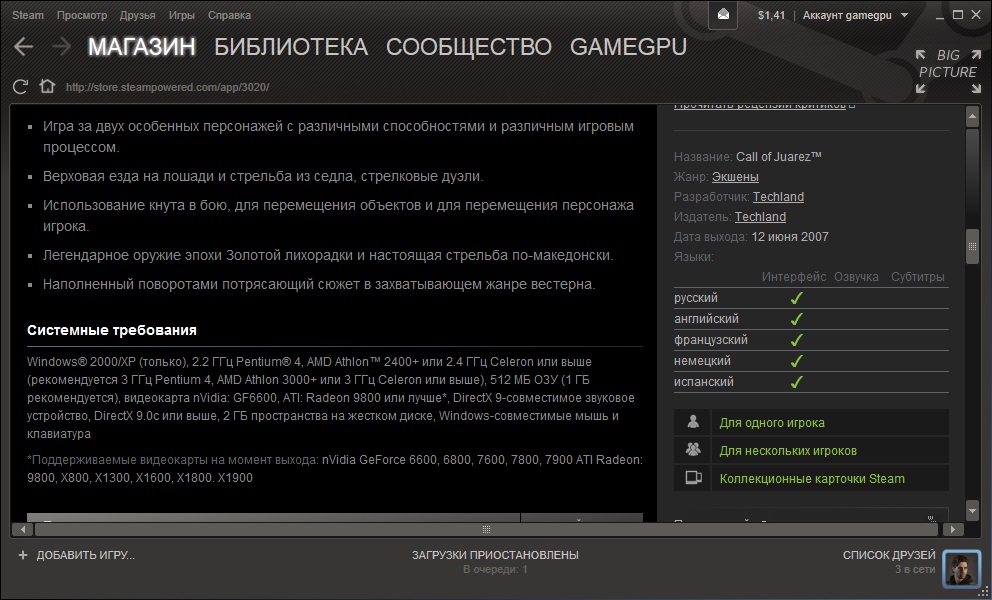
Task: Open the home page icon
Action: pyautogui.click(x=47, y=86)
